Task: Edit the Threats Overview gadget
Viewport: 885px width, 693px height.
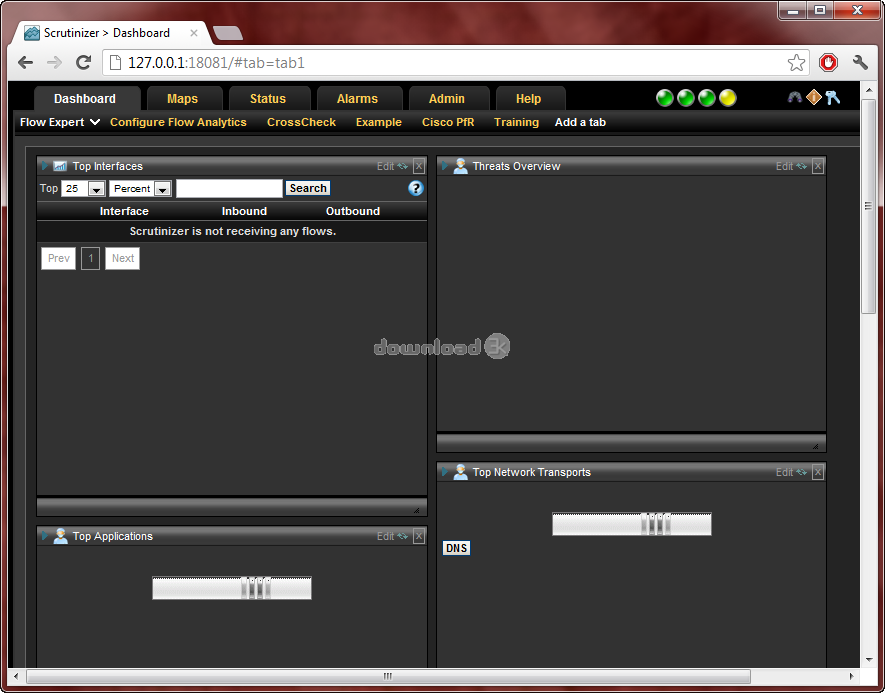Action: 785,166
